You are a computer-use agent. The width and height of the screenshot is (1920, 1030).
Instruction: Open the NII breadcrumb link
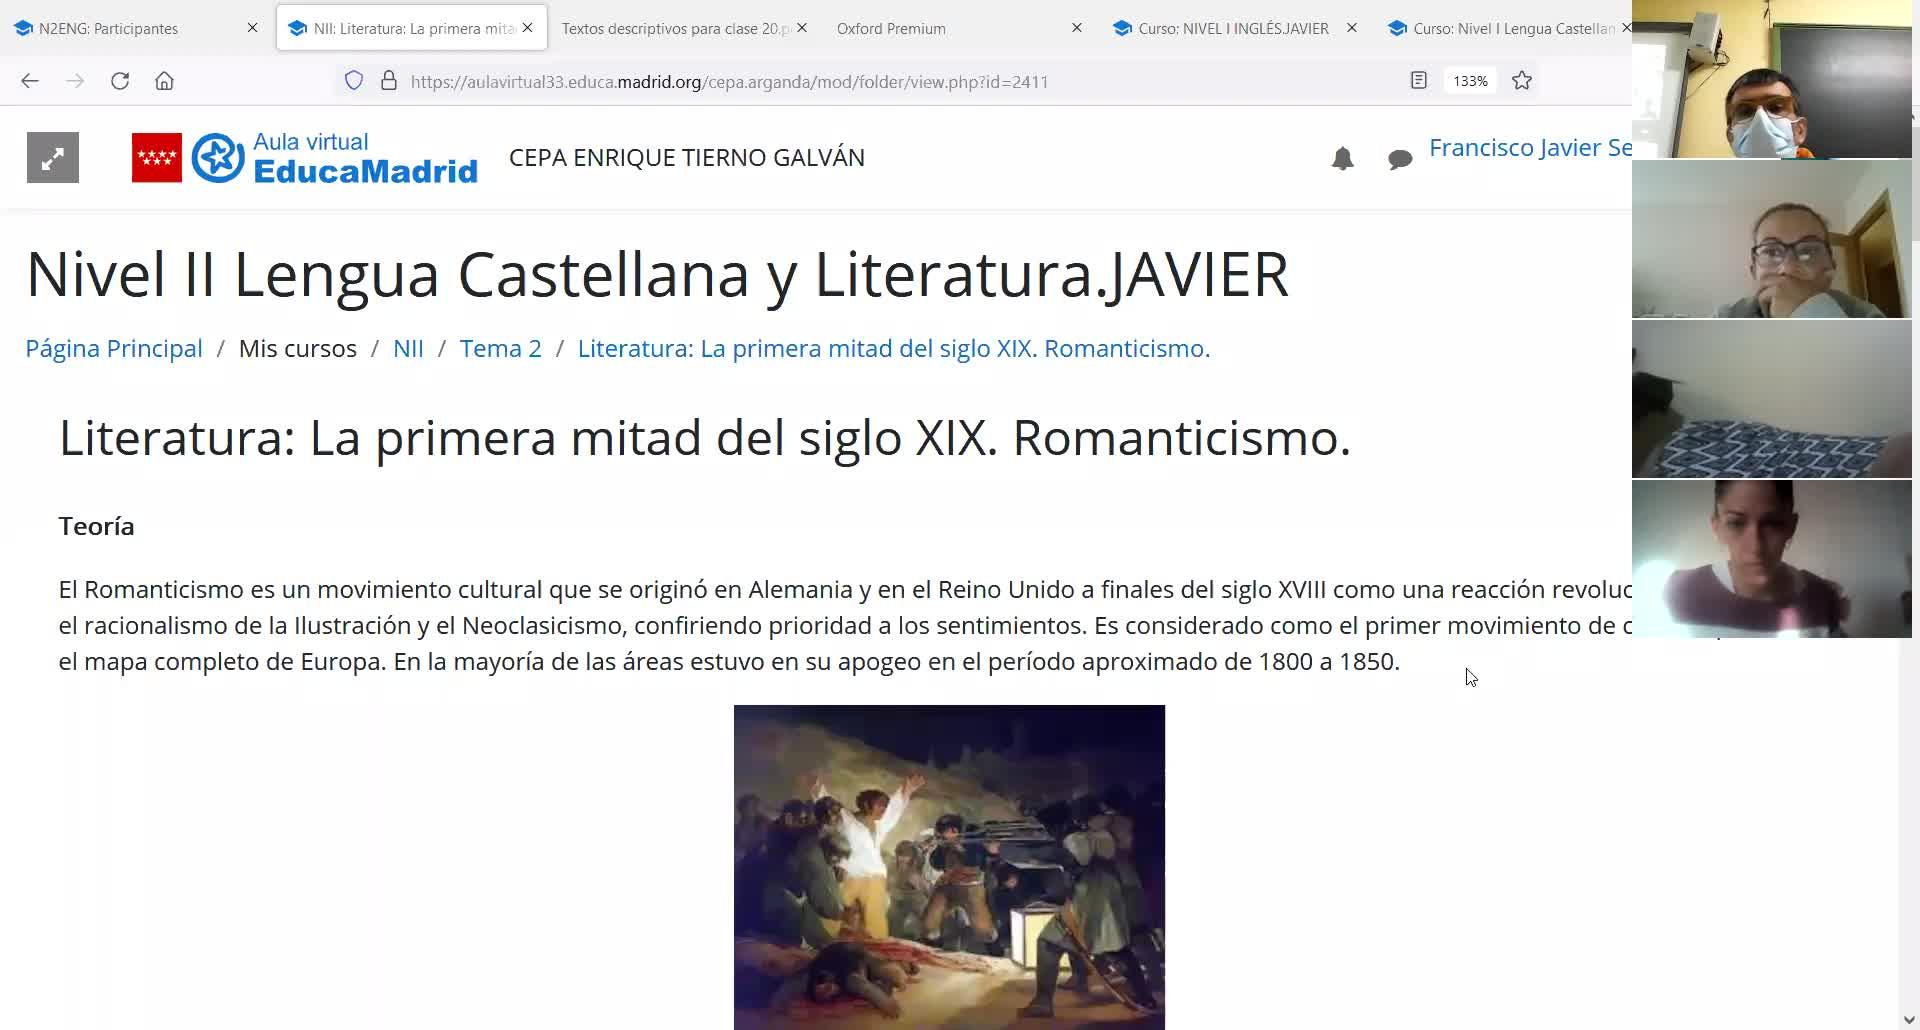click(408, 348)
